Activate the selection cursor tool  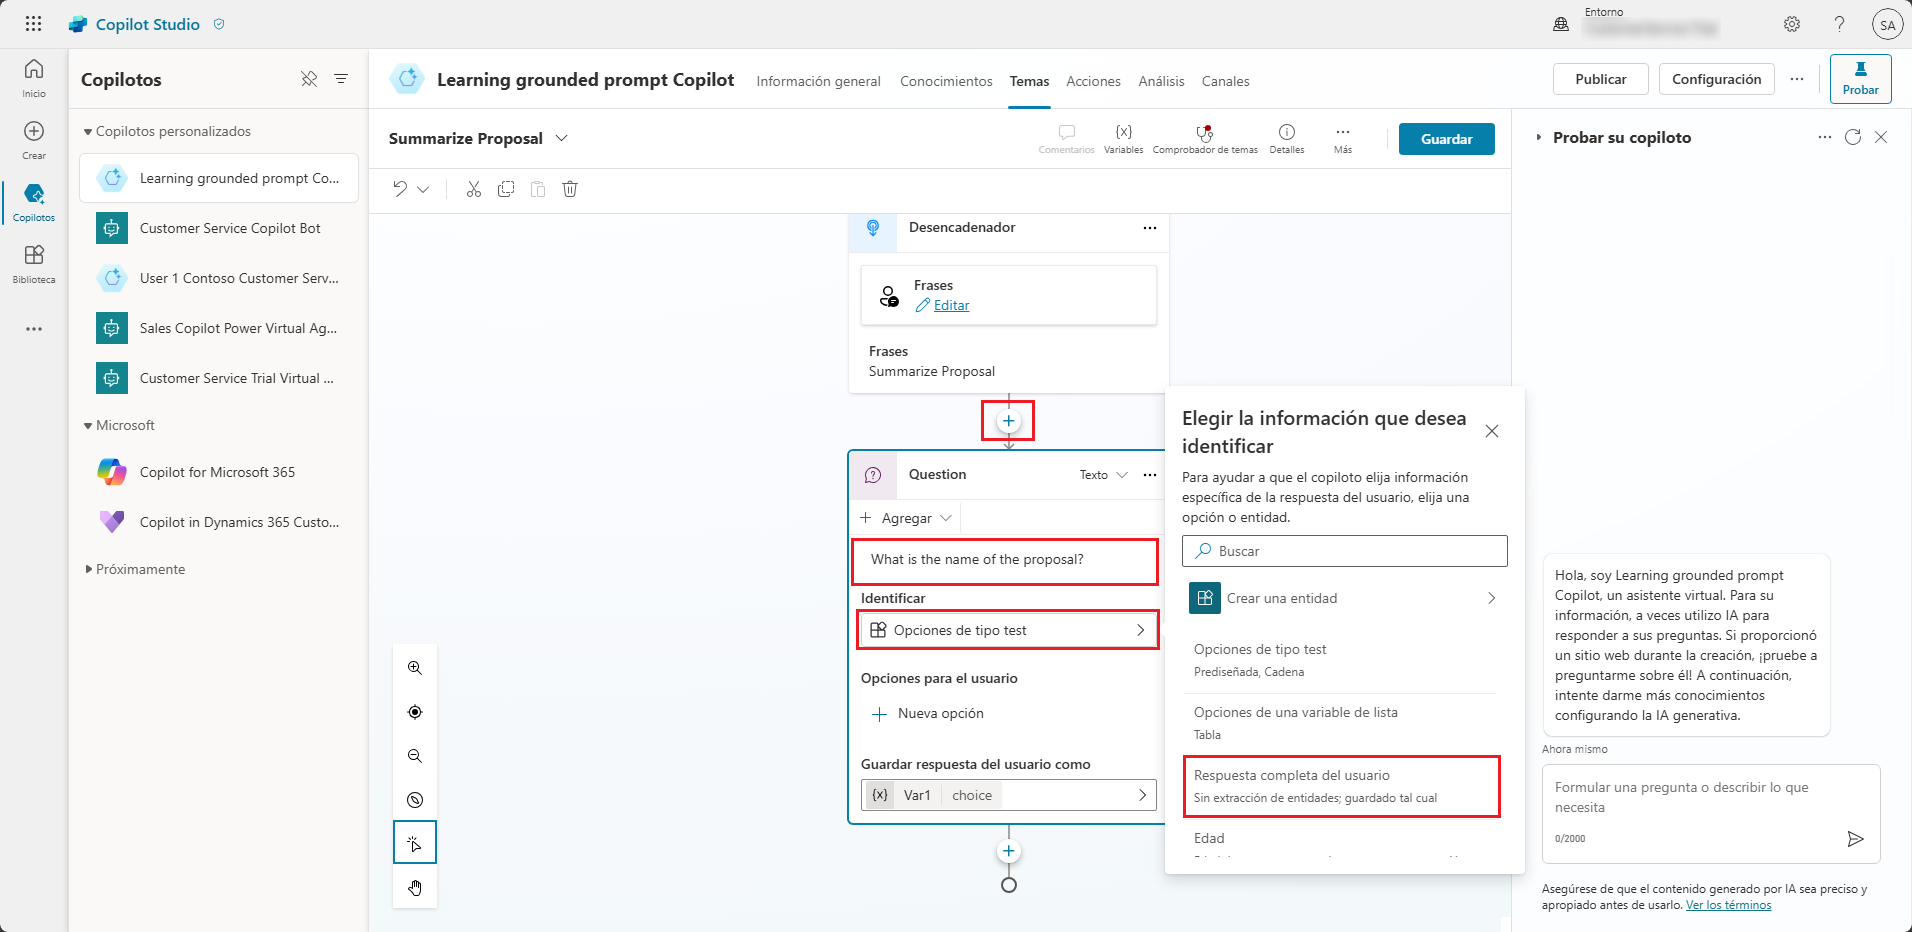click(x=415, y=843)
